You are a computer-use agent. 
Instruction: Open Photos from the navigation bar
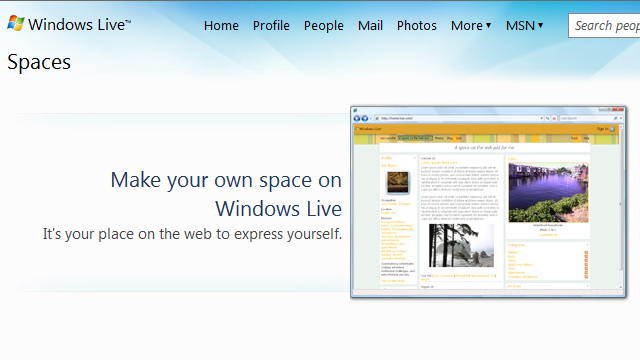pos(417,26)
